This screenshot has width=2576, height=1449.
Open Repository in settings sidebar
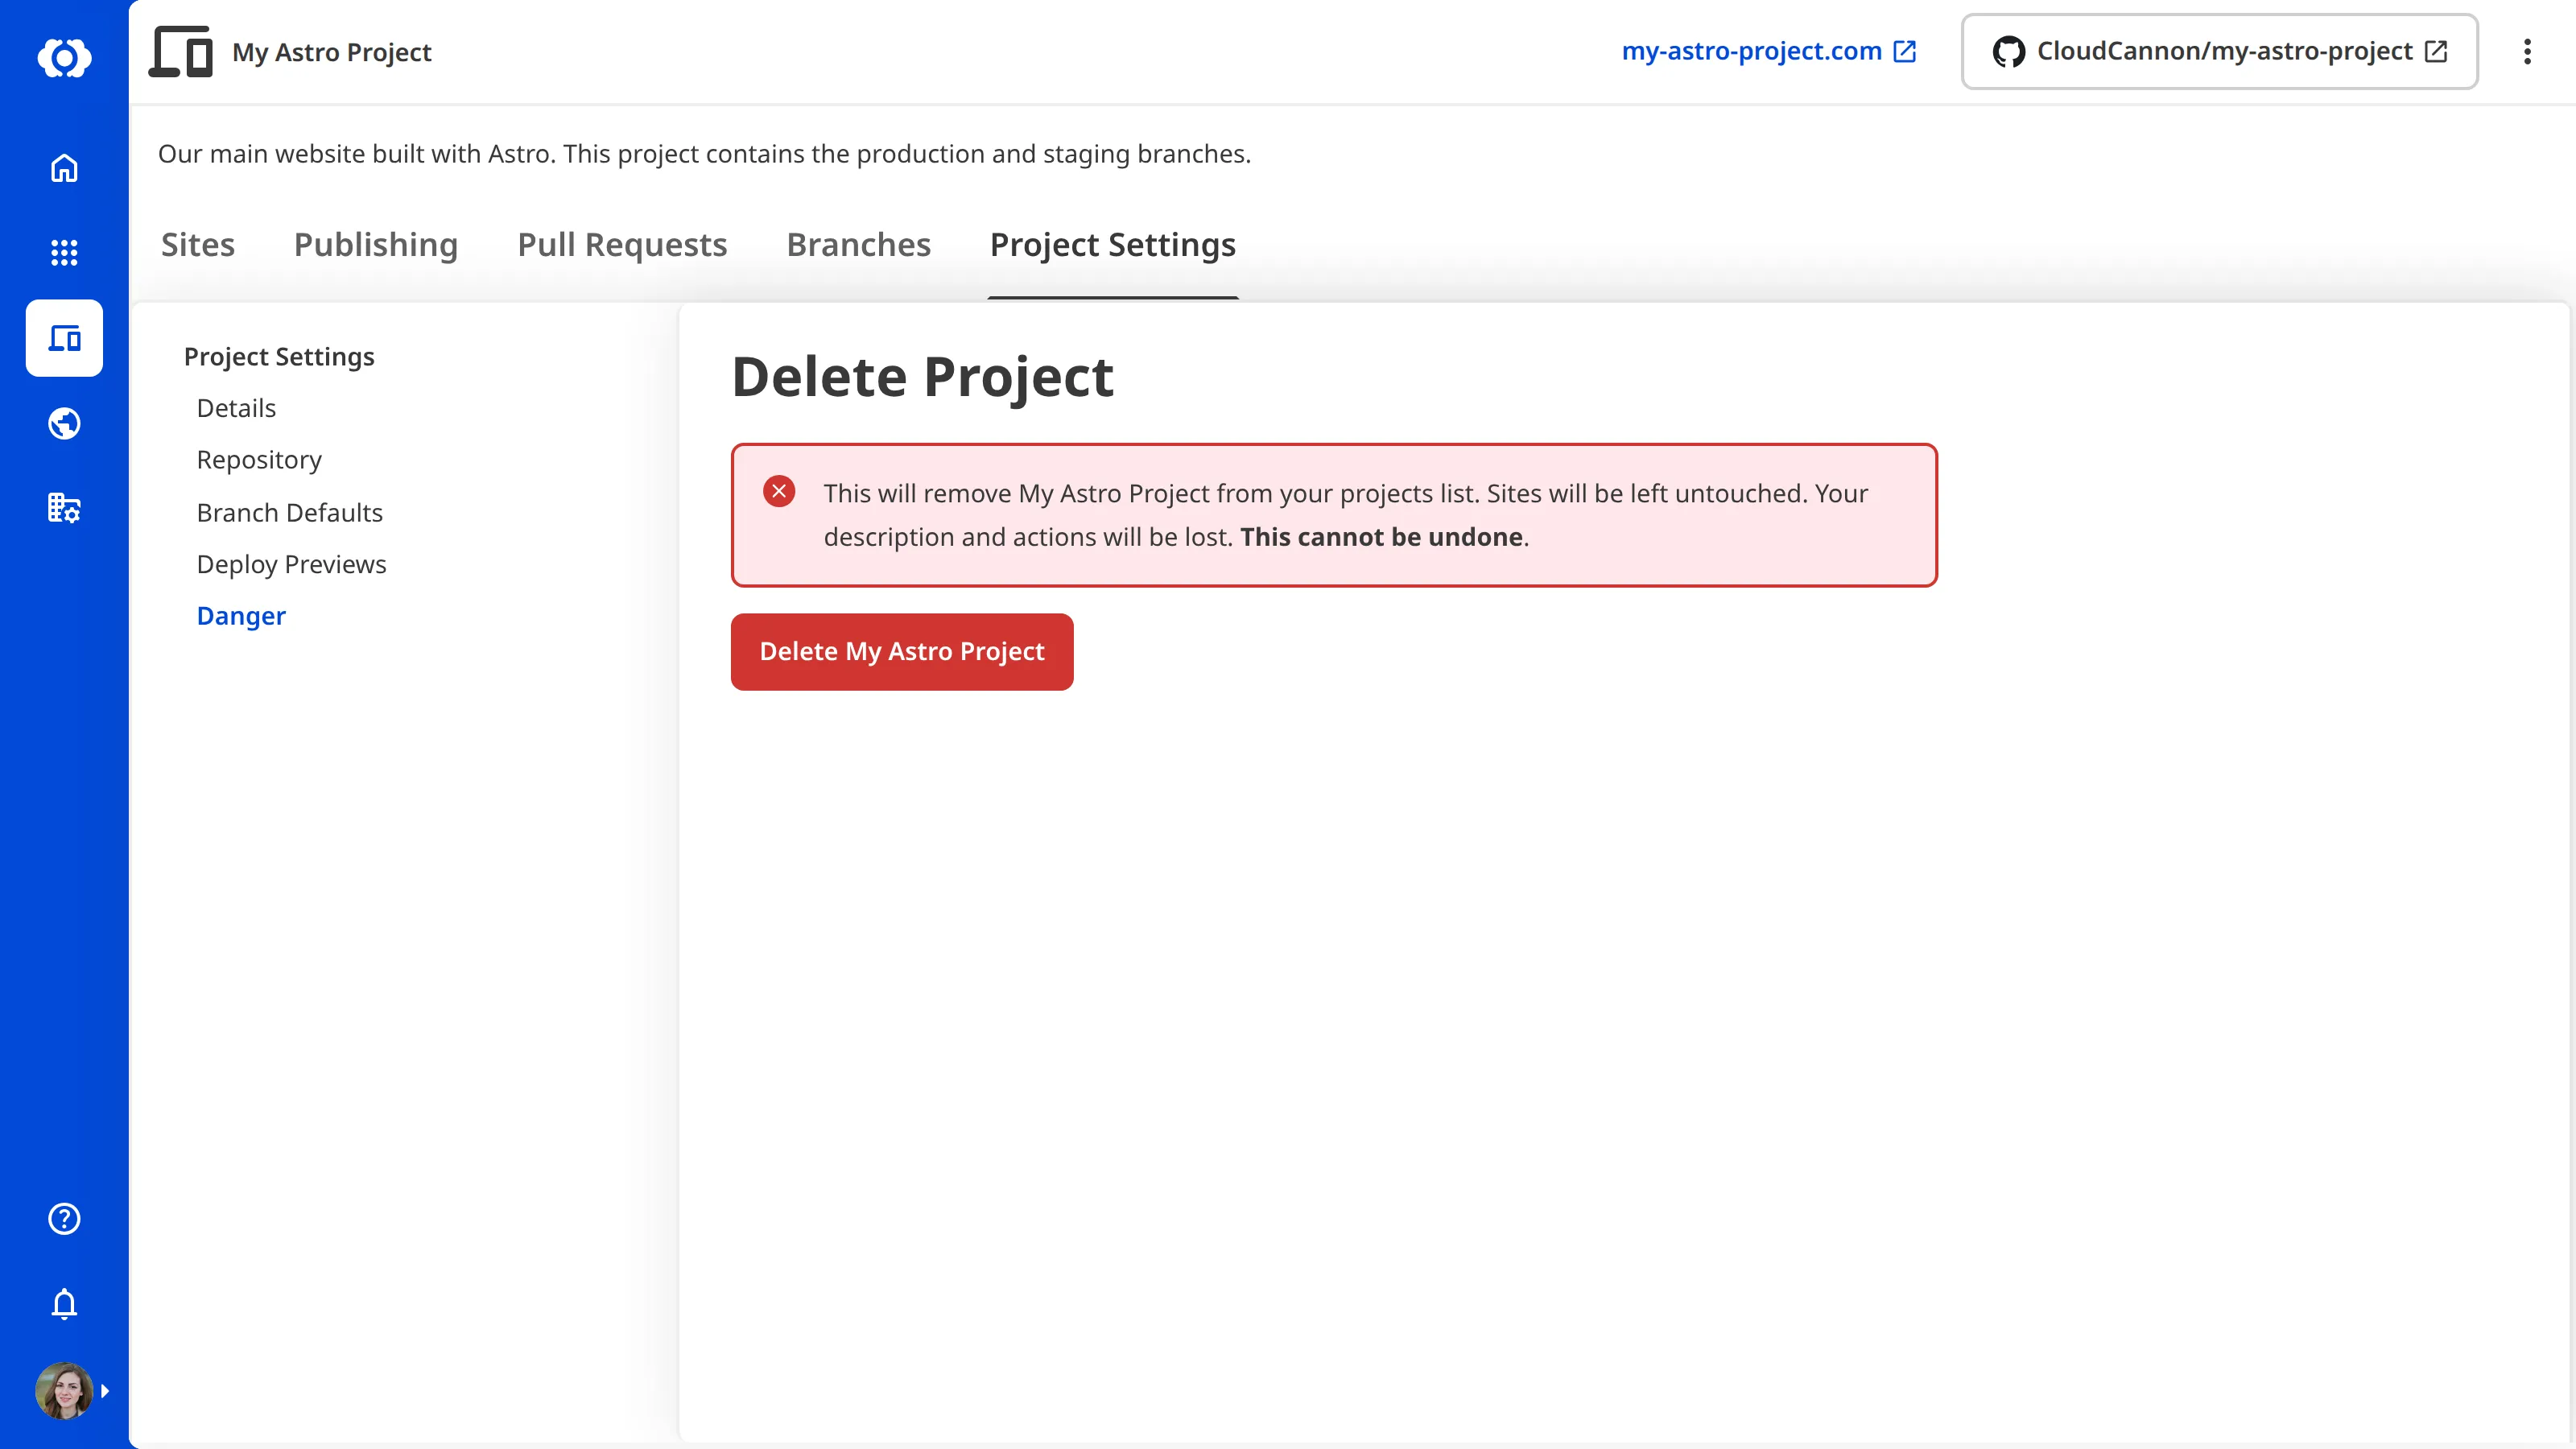(x=259, y=460)
